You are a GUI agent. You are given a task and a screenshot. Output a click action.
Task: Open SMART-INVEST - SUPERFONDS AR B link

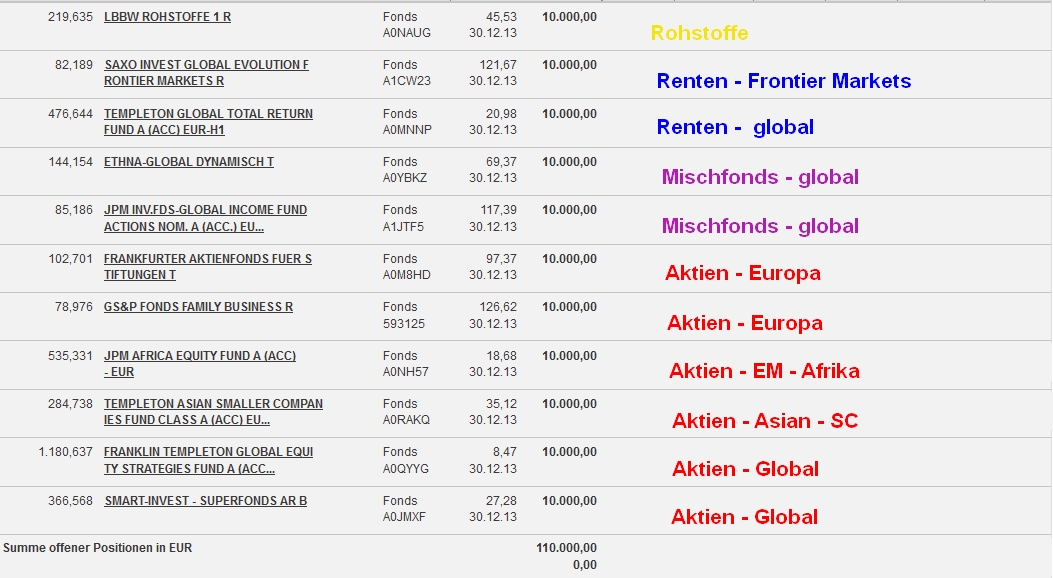[205, 501]
